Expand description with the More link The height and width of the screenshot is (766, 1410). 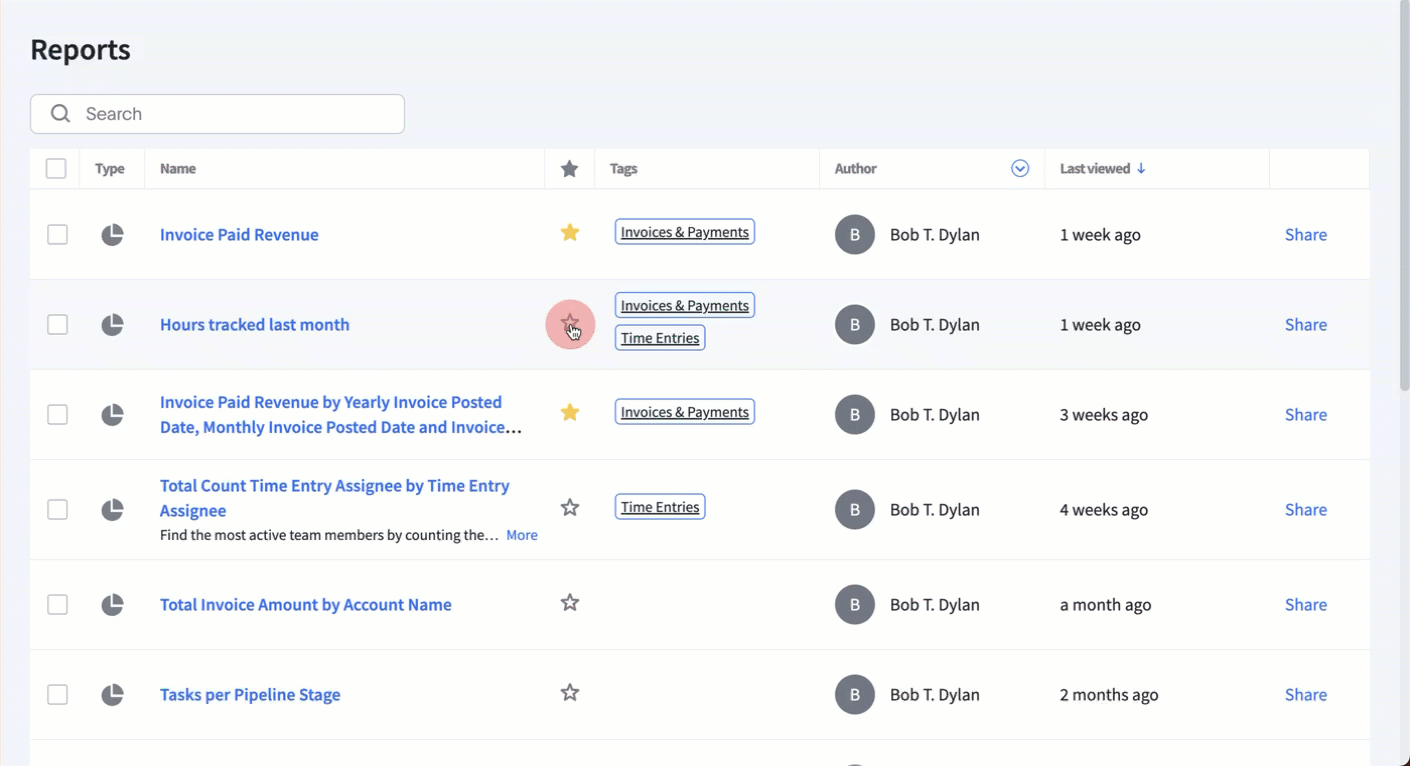point(521,536)
